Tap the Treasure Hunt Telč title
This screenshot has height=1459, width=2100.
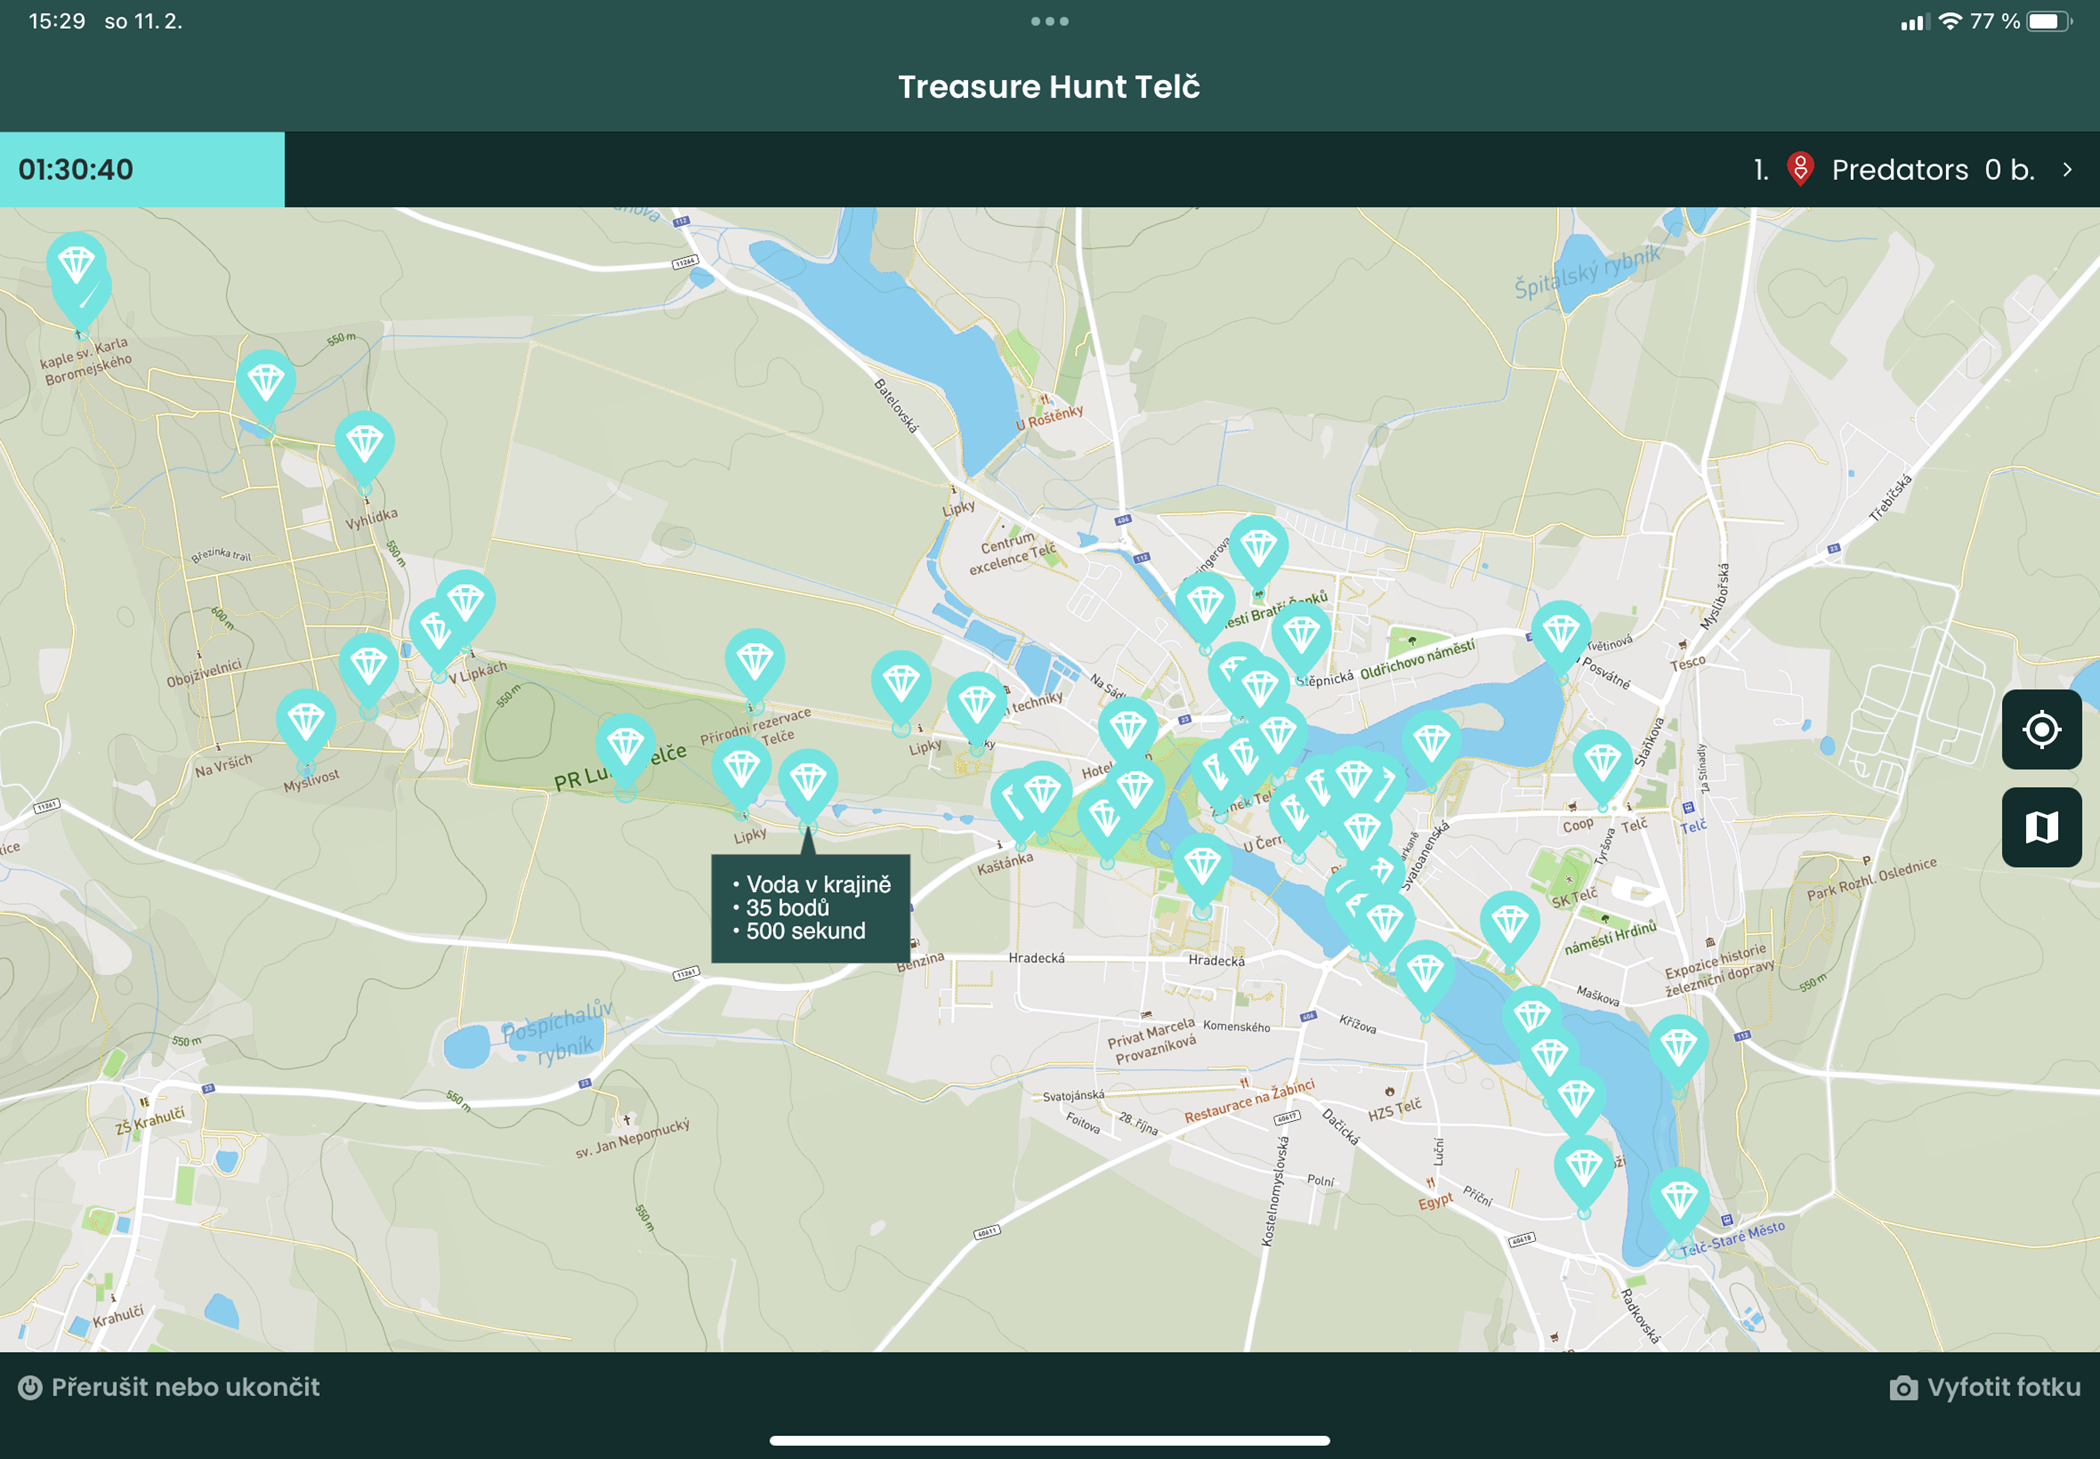(1049, 87)
